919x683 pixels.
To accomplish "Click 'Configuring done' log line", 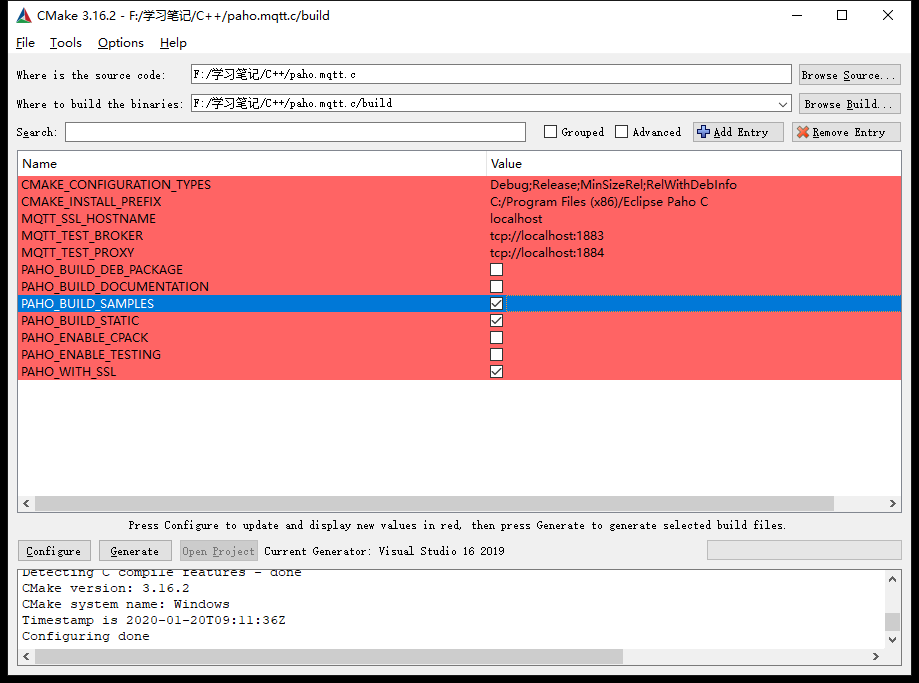I will tap(86, 636).
